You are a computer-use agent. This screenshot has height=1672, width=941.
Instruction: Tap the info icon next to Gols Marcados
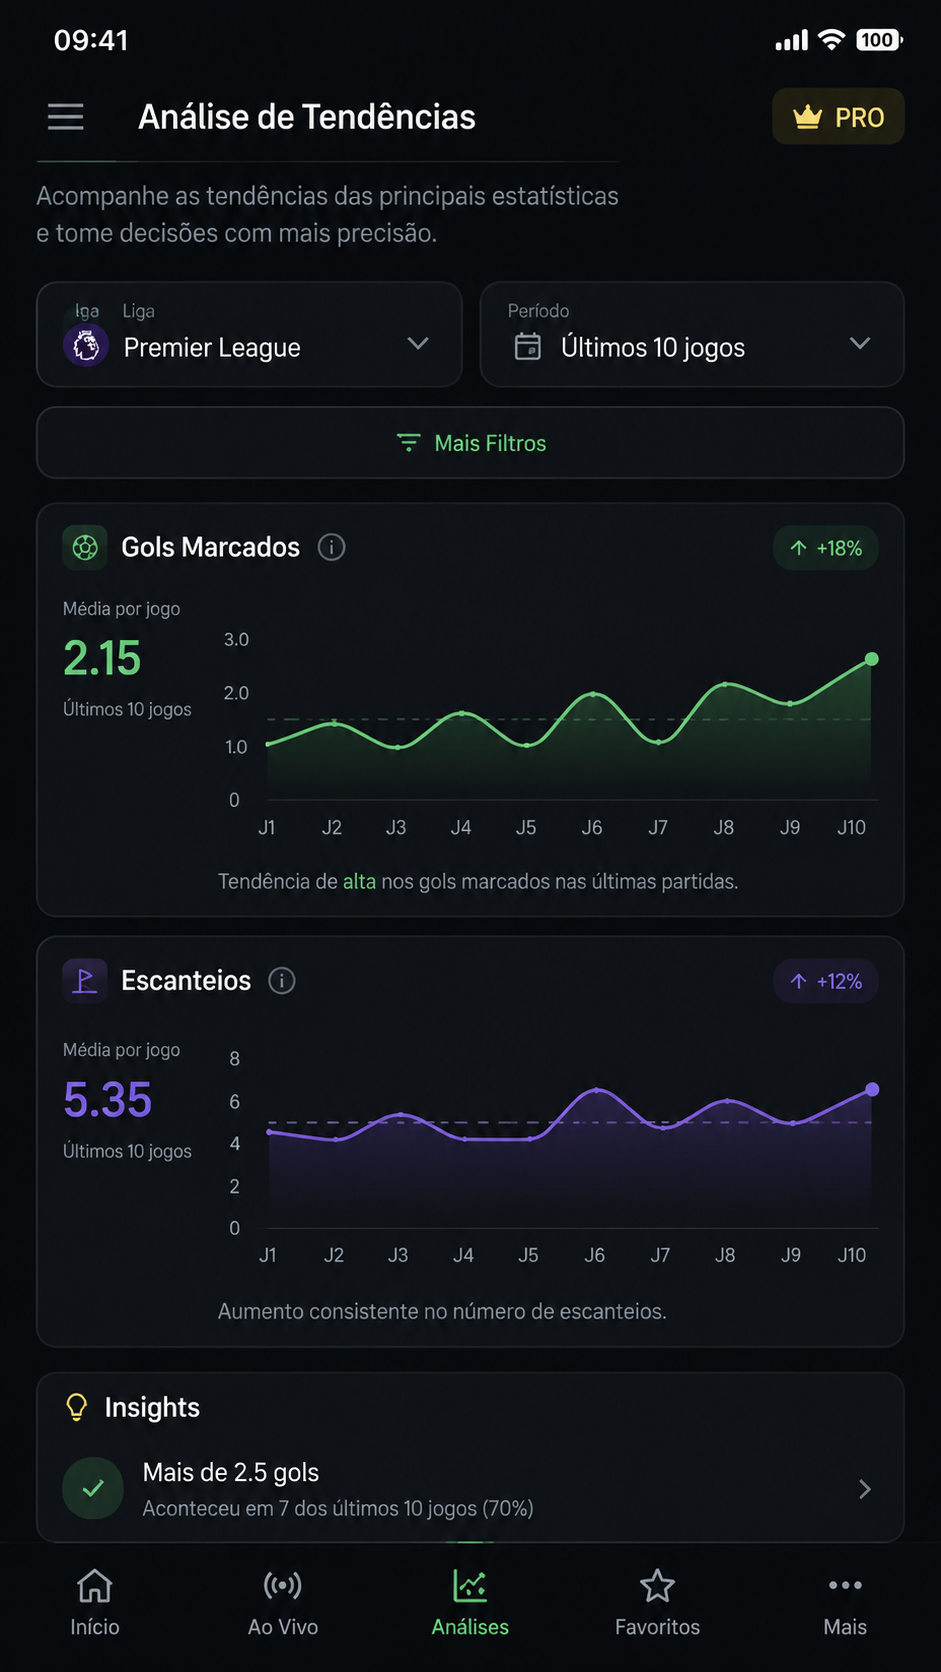[x=331, y=547]
